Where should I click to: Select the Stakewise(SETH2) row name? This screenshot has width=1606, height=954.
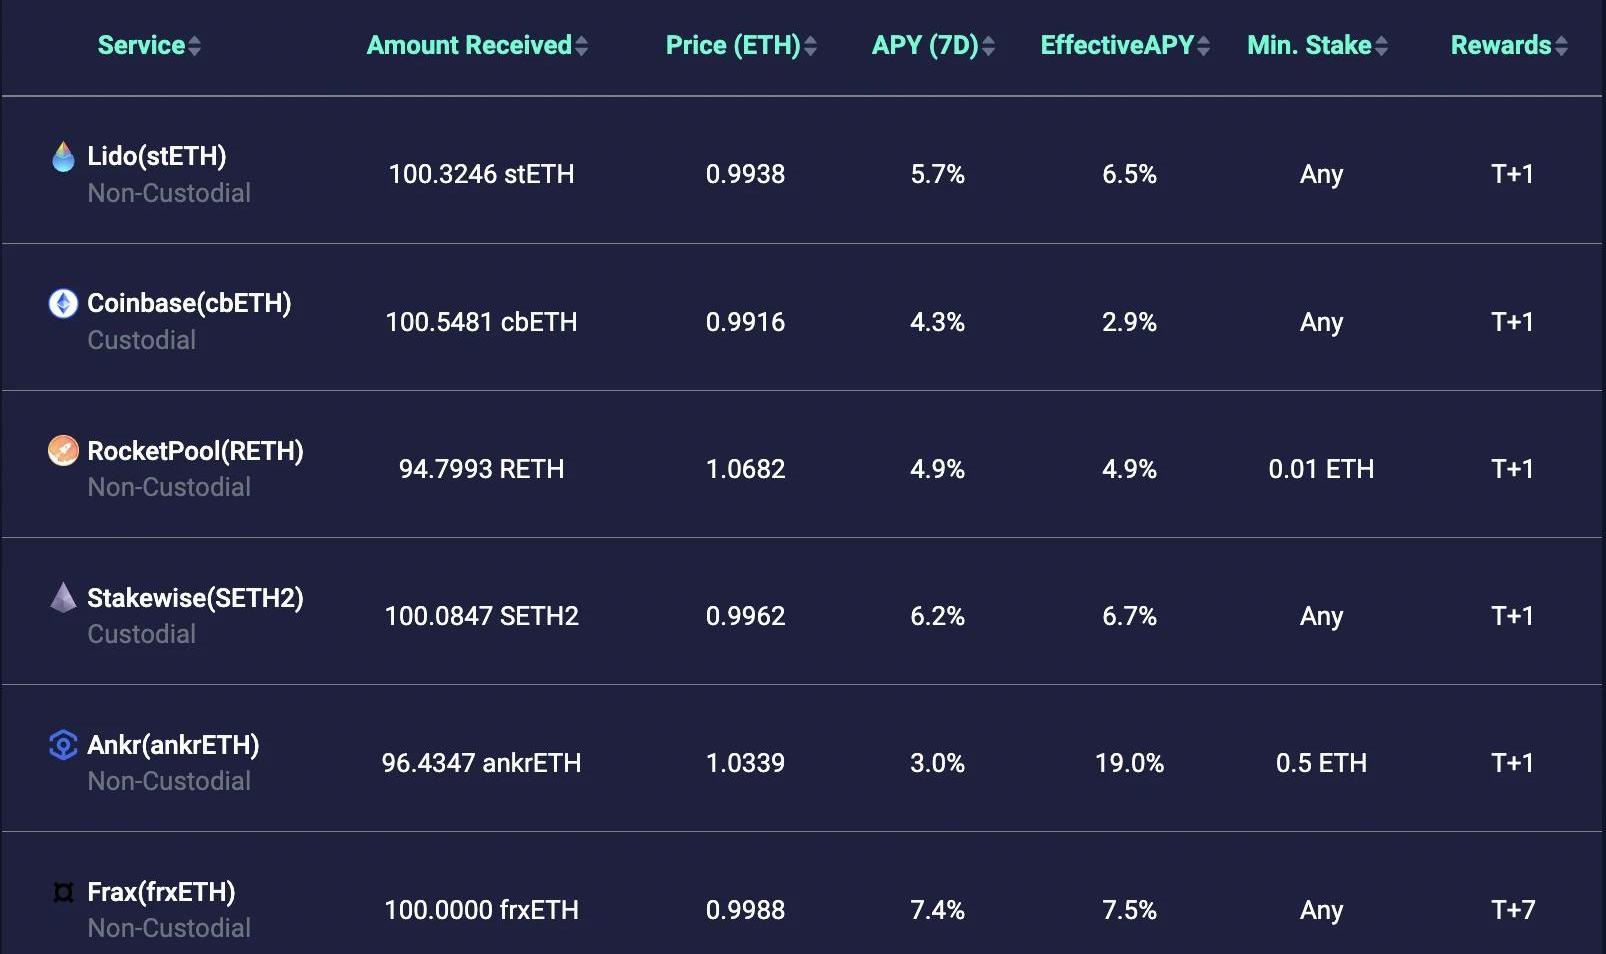click(195, 598)
